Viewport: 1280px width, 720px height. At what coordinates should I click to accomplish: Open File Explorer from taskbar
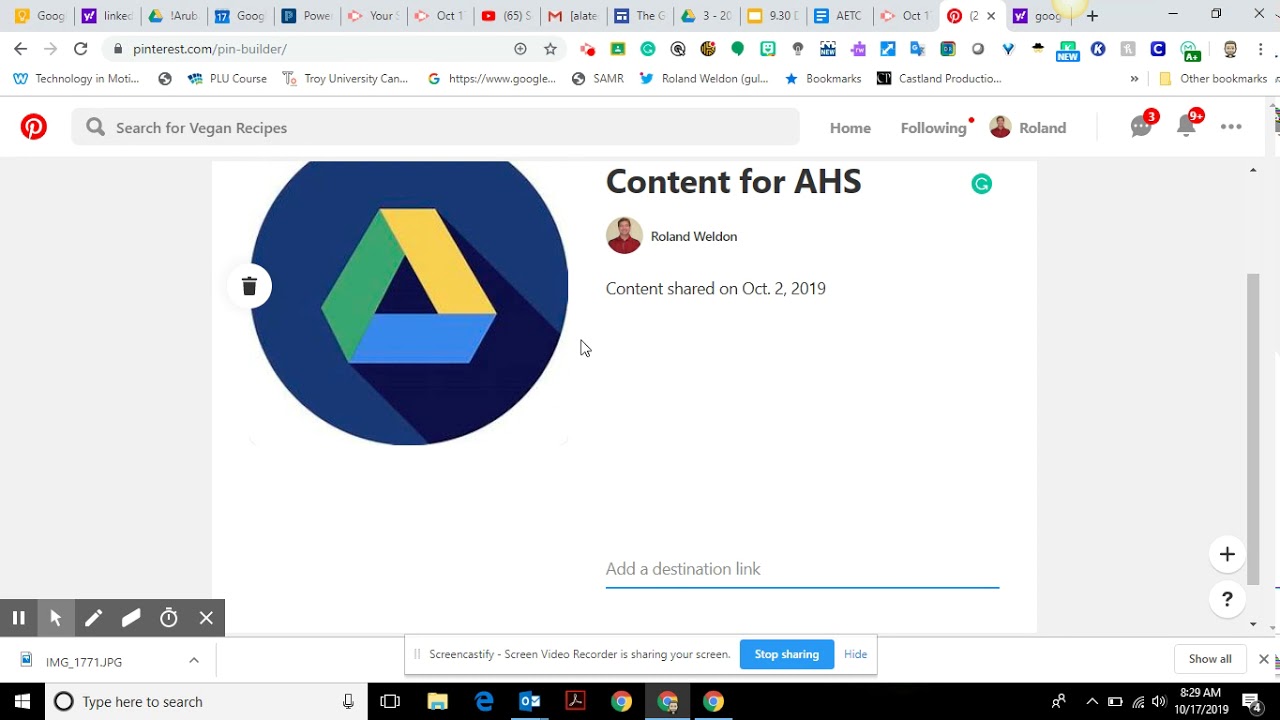(x=437, y=702)
